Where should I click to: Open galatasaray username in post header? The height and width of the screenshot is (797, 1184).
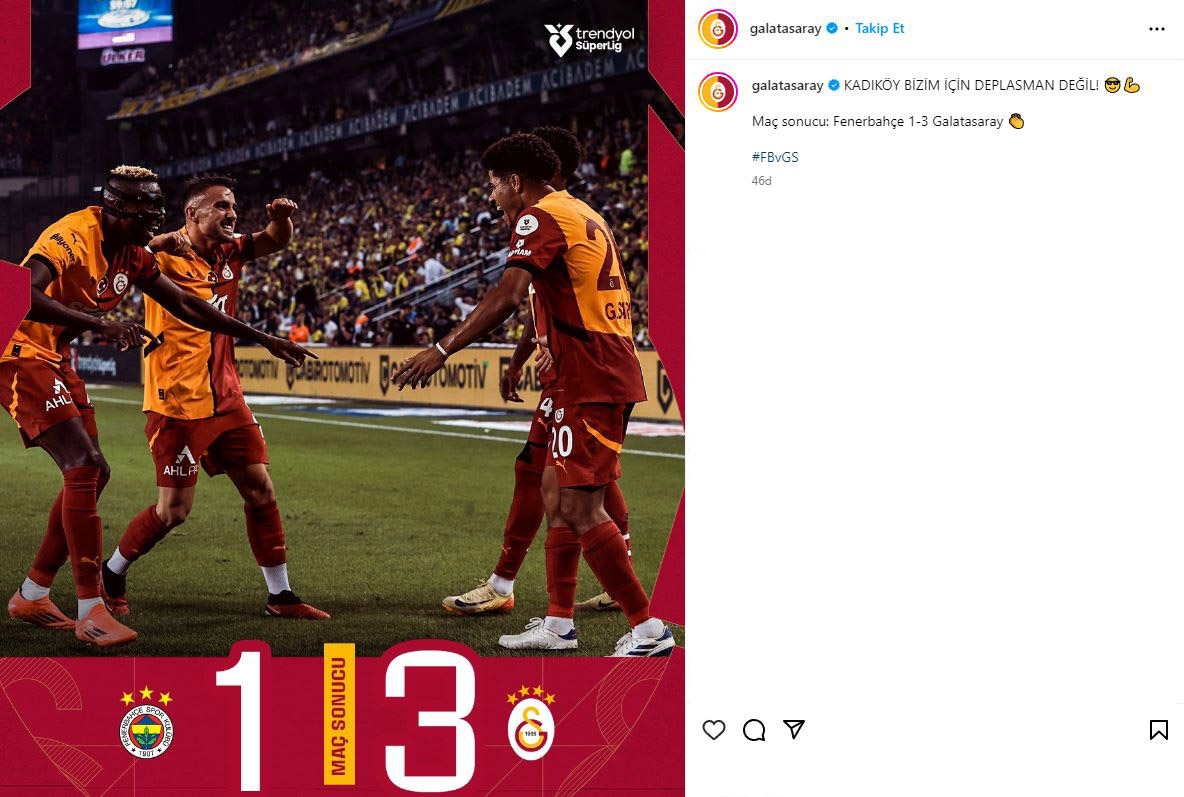pos(785,28)
